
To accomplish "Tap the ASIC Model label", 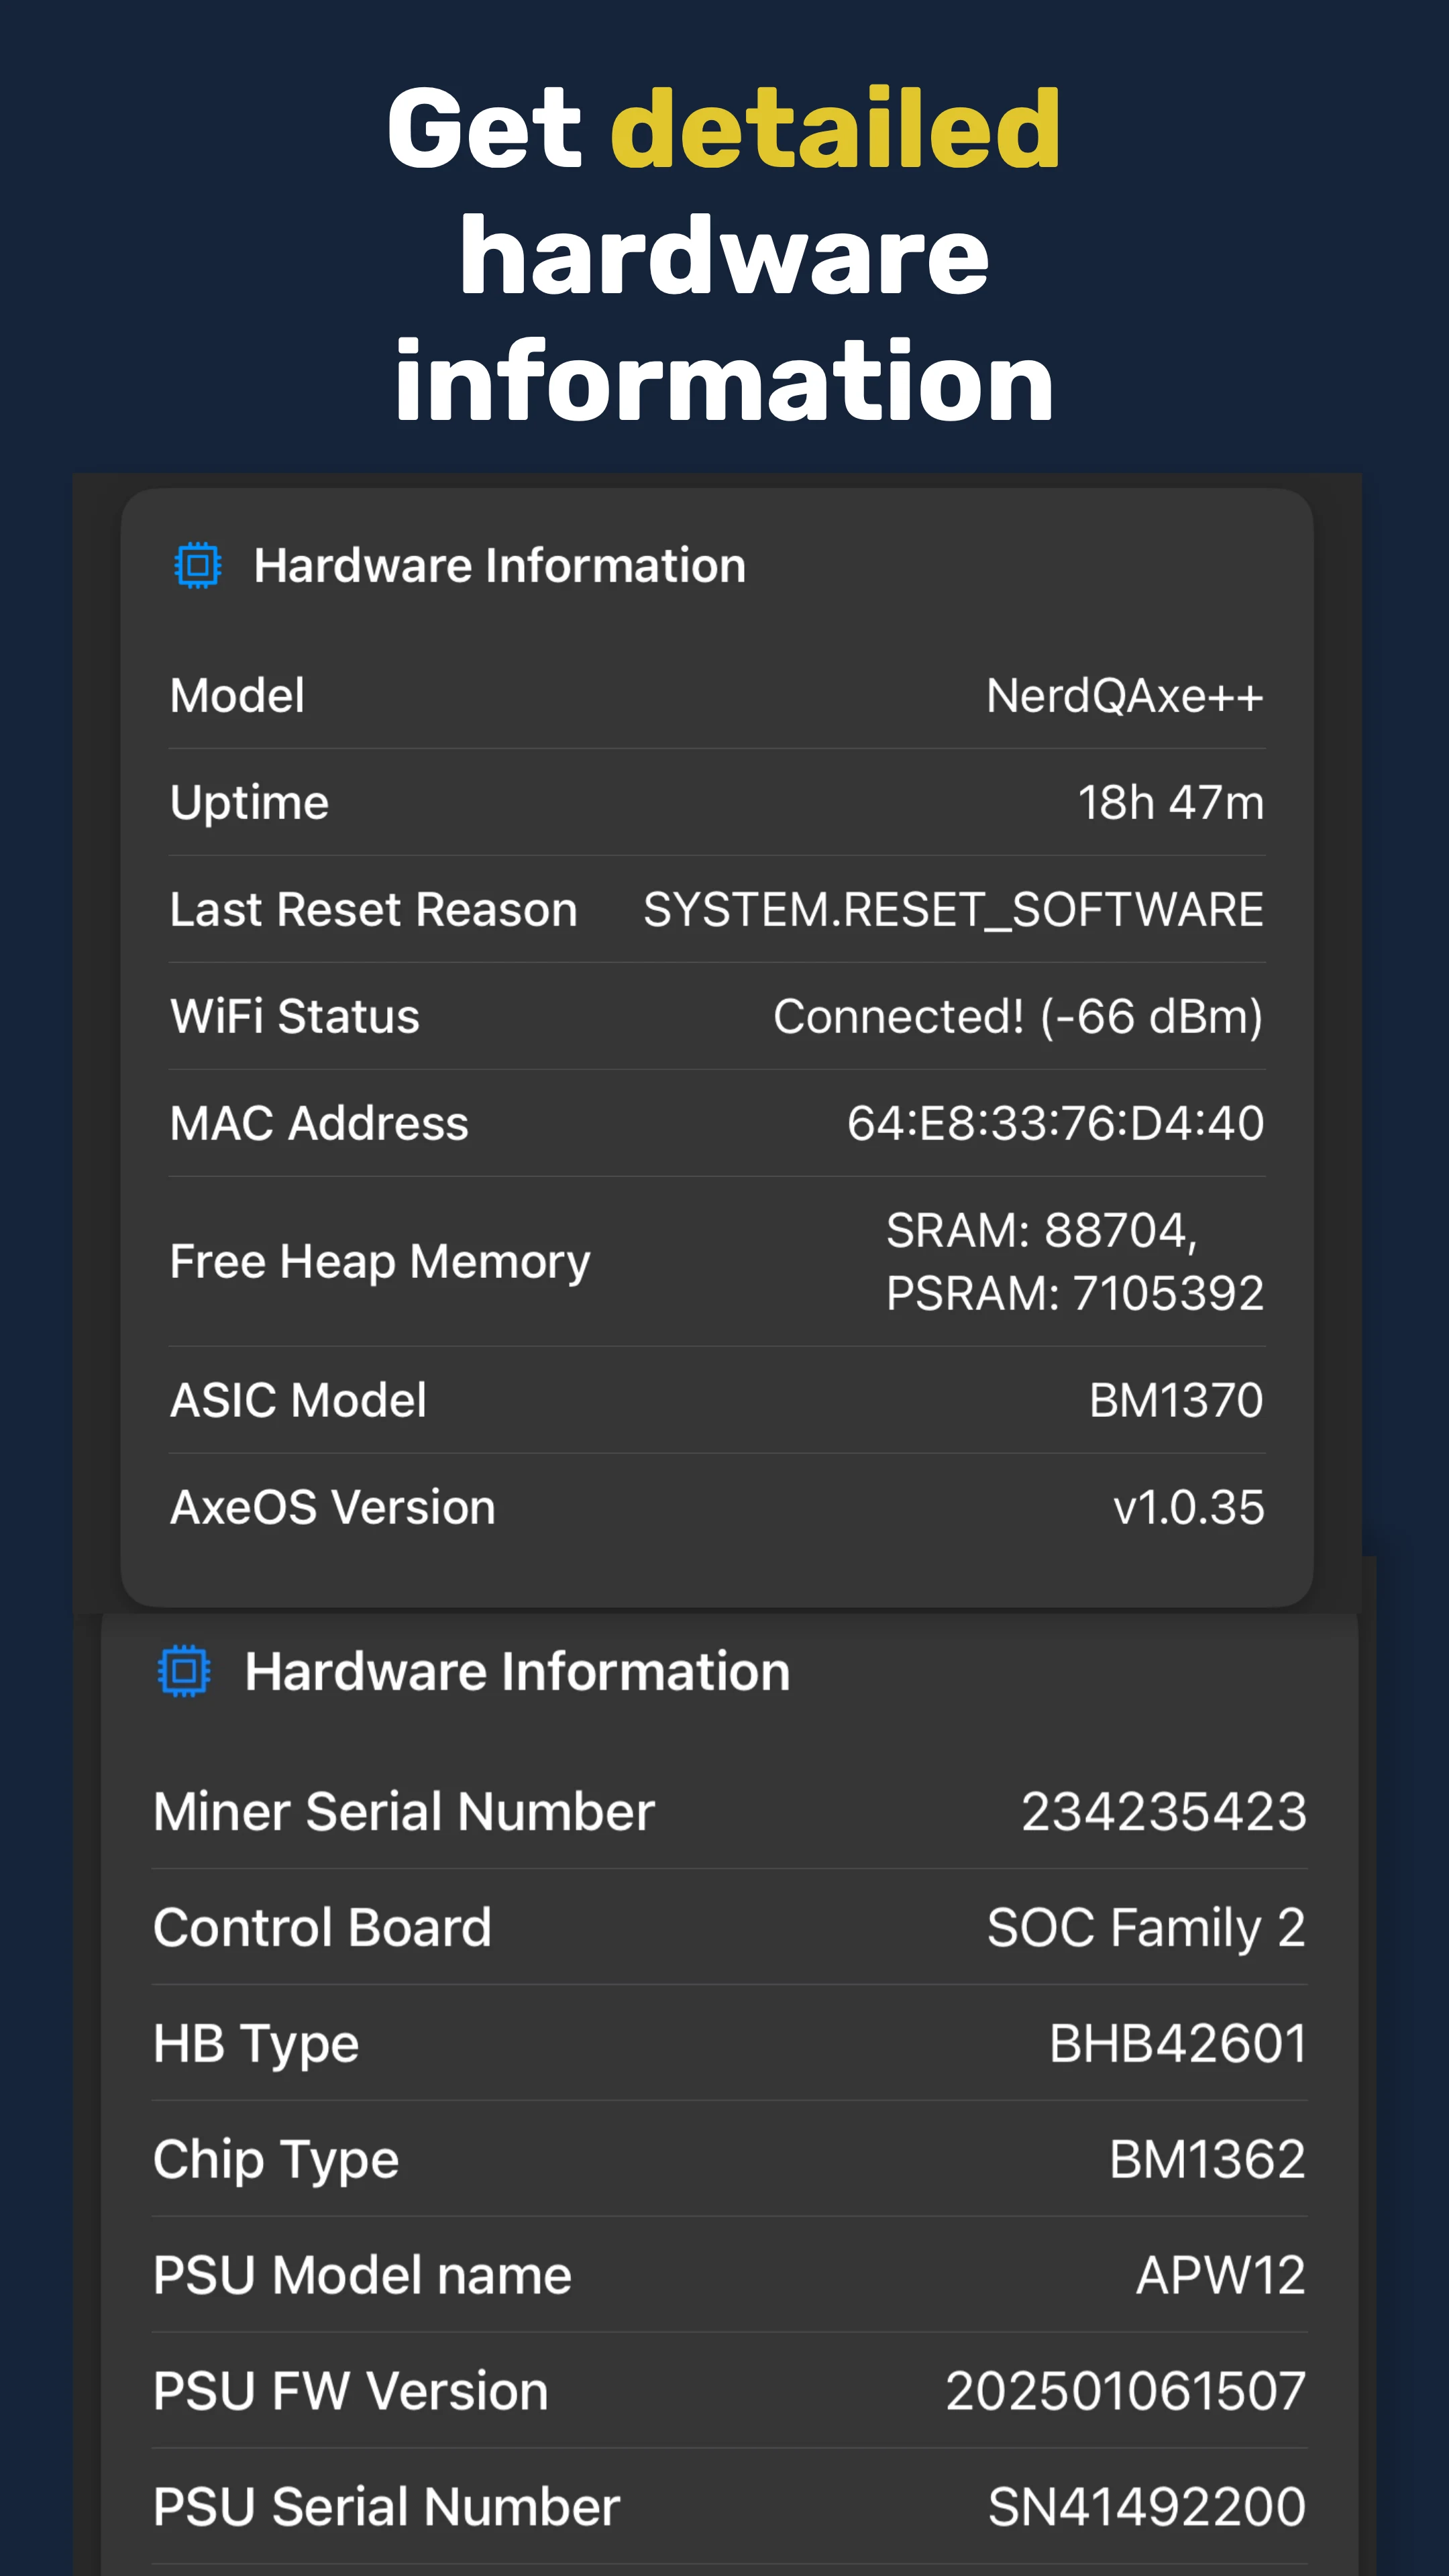I will click(298, 1400).
